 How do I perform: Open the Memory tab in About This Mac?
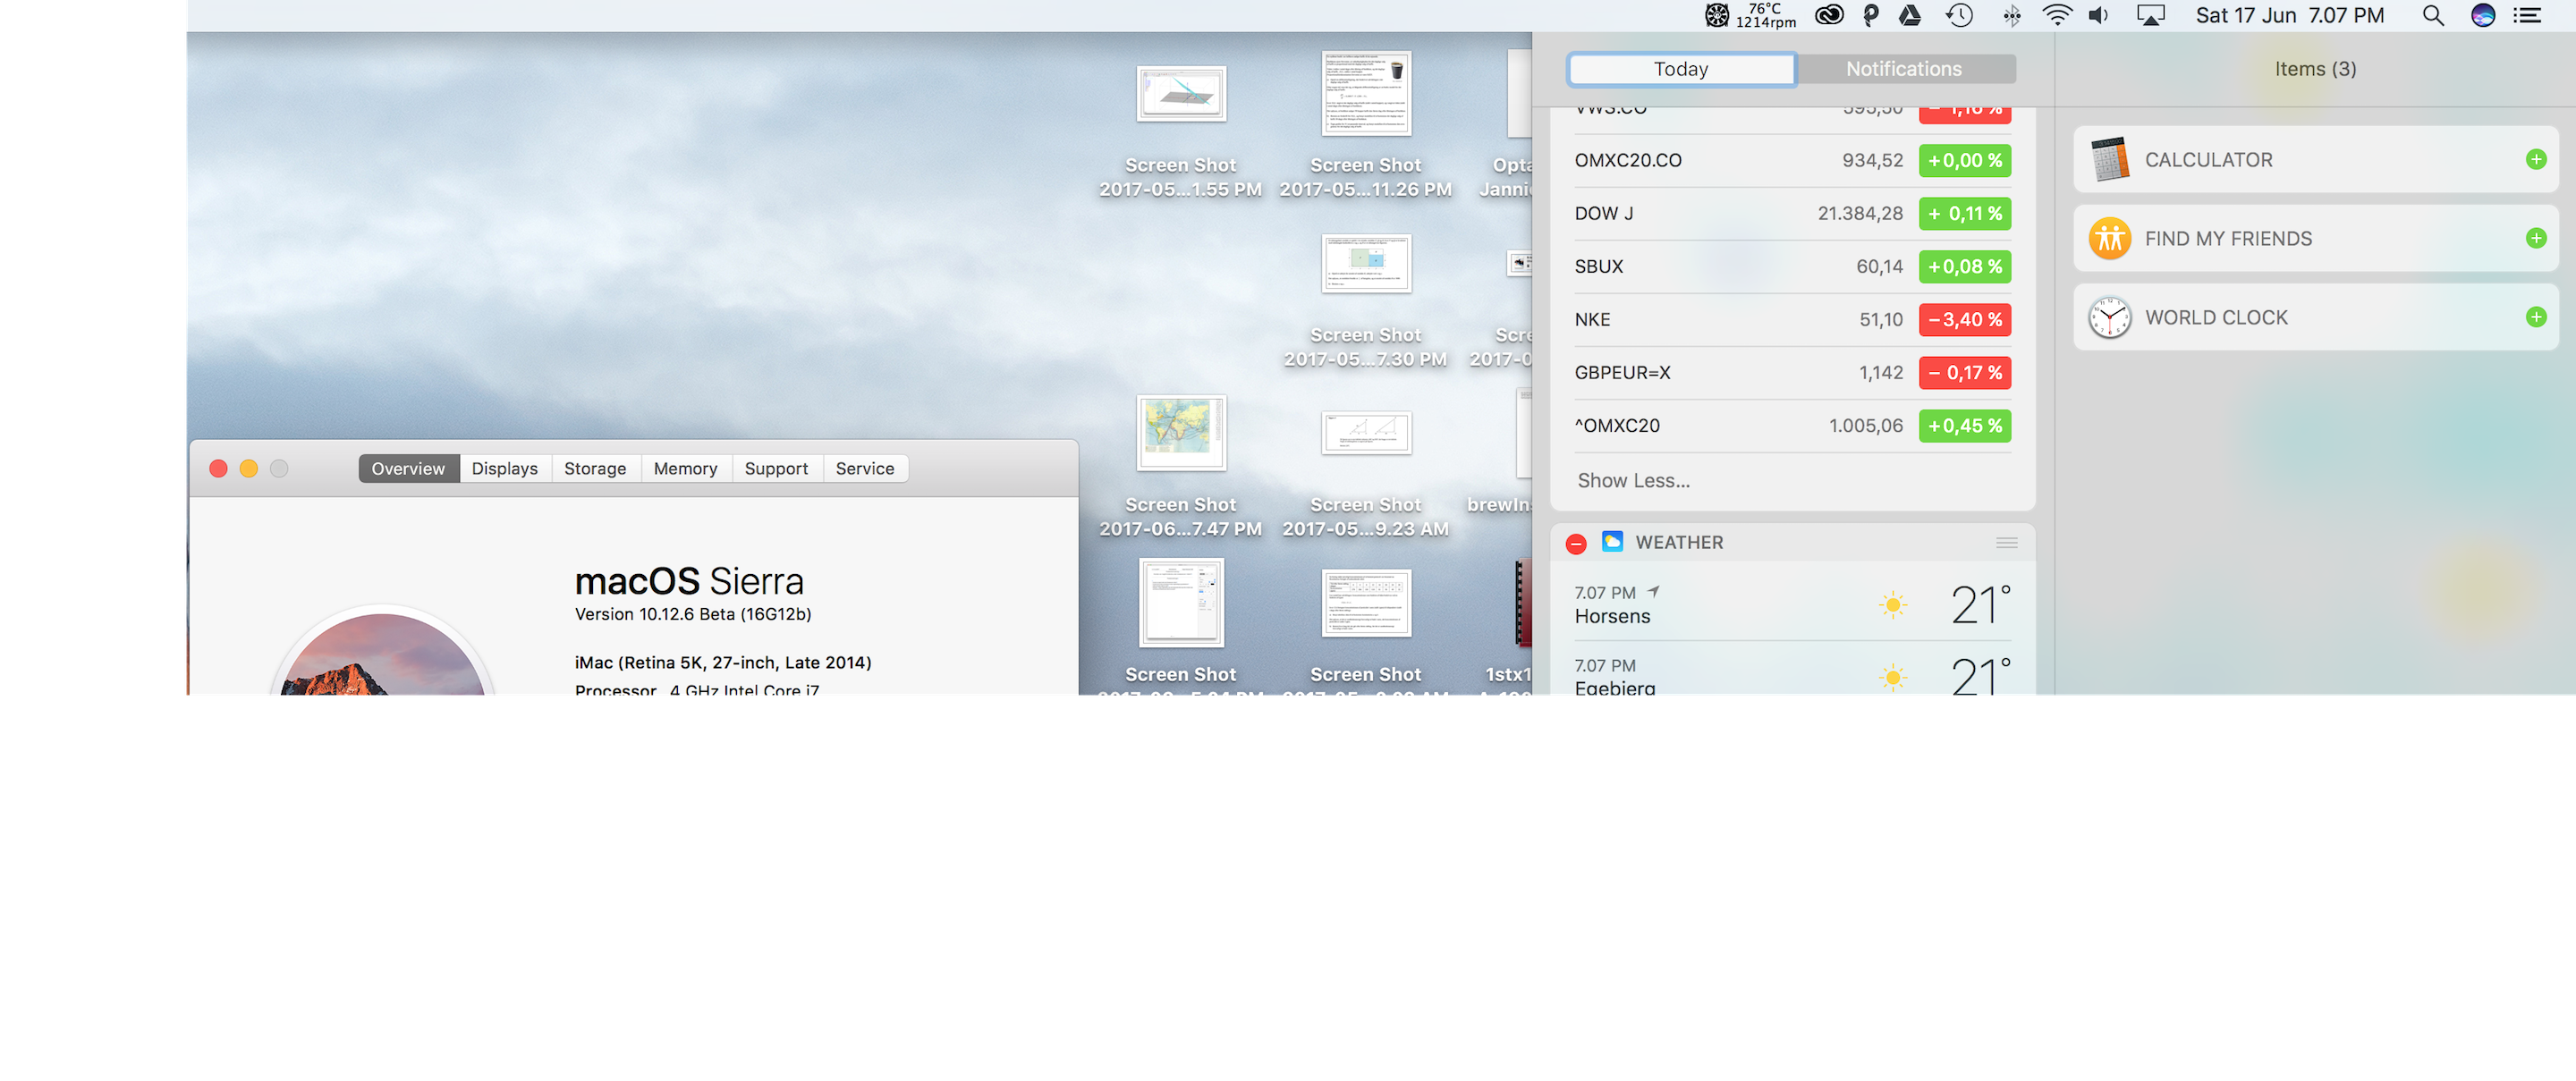(685, 468)
